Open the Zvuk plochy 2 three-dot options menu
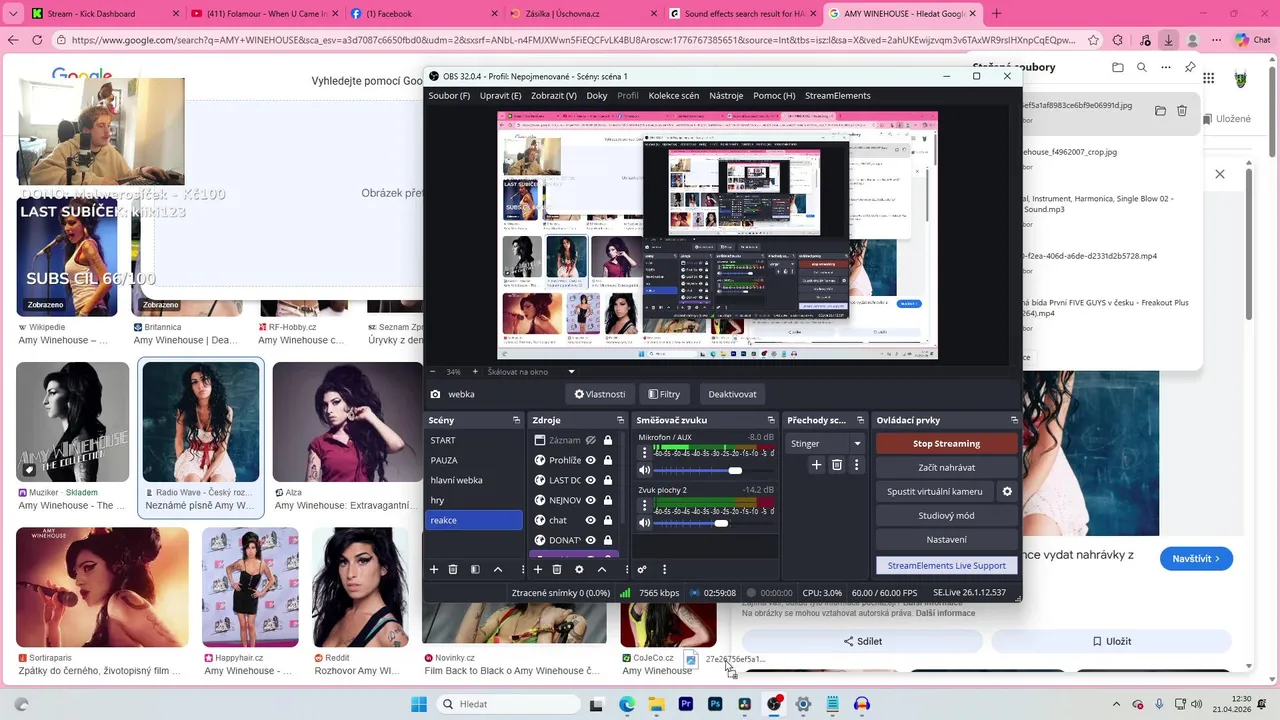This screenshot has width=1280, height=720. point(644,505)
